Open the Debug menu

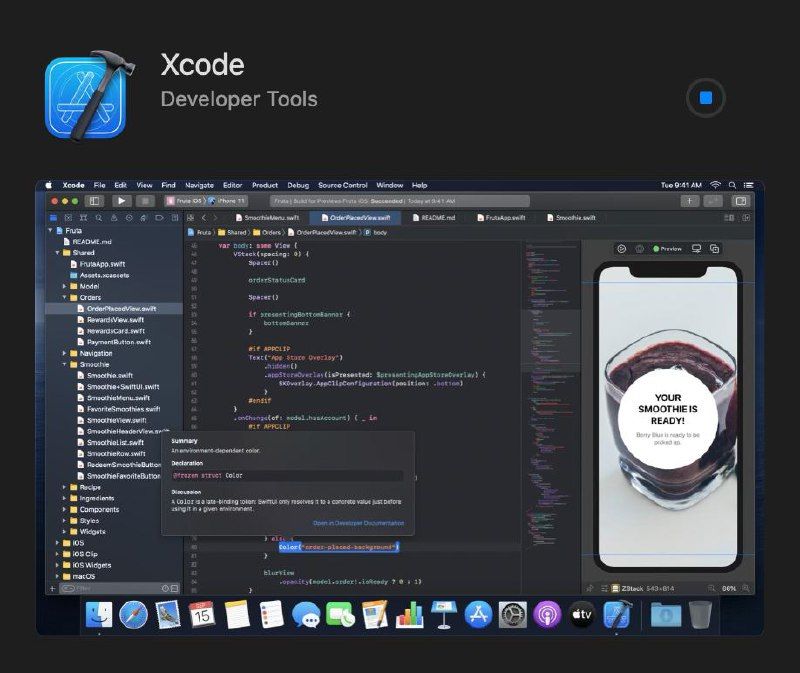click(298, 185)
